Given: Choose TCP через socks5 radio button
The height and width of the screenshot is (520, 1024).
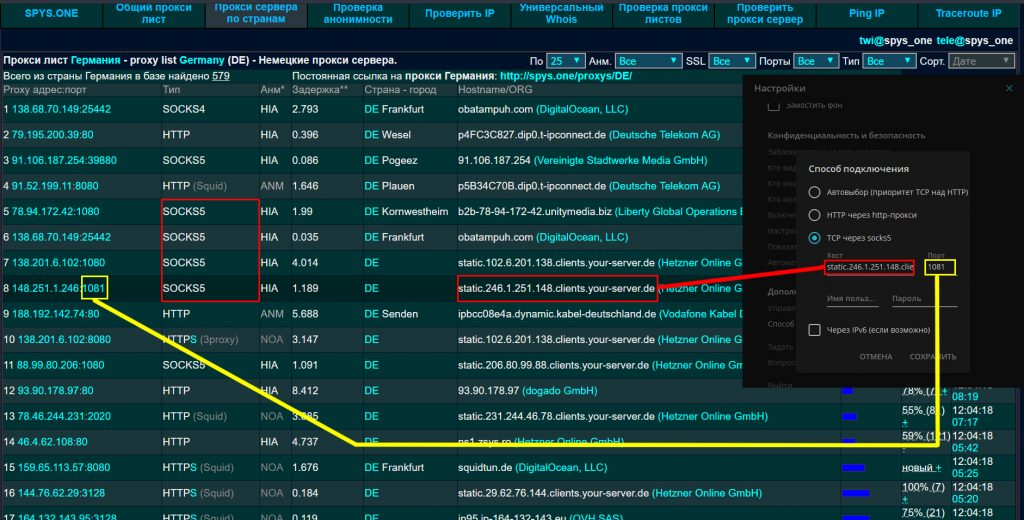Looking at the screenshot, I should (x=815, y=238).
